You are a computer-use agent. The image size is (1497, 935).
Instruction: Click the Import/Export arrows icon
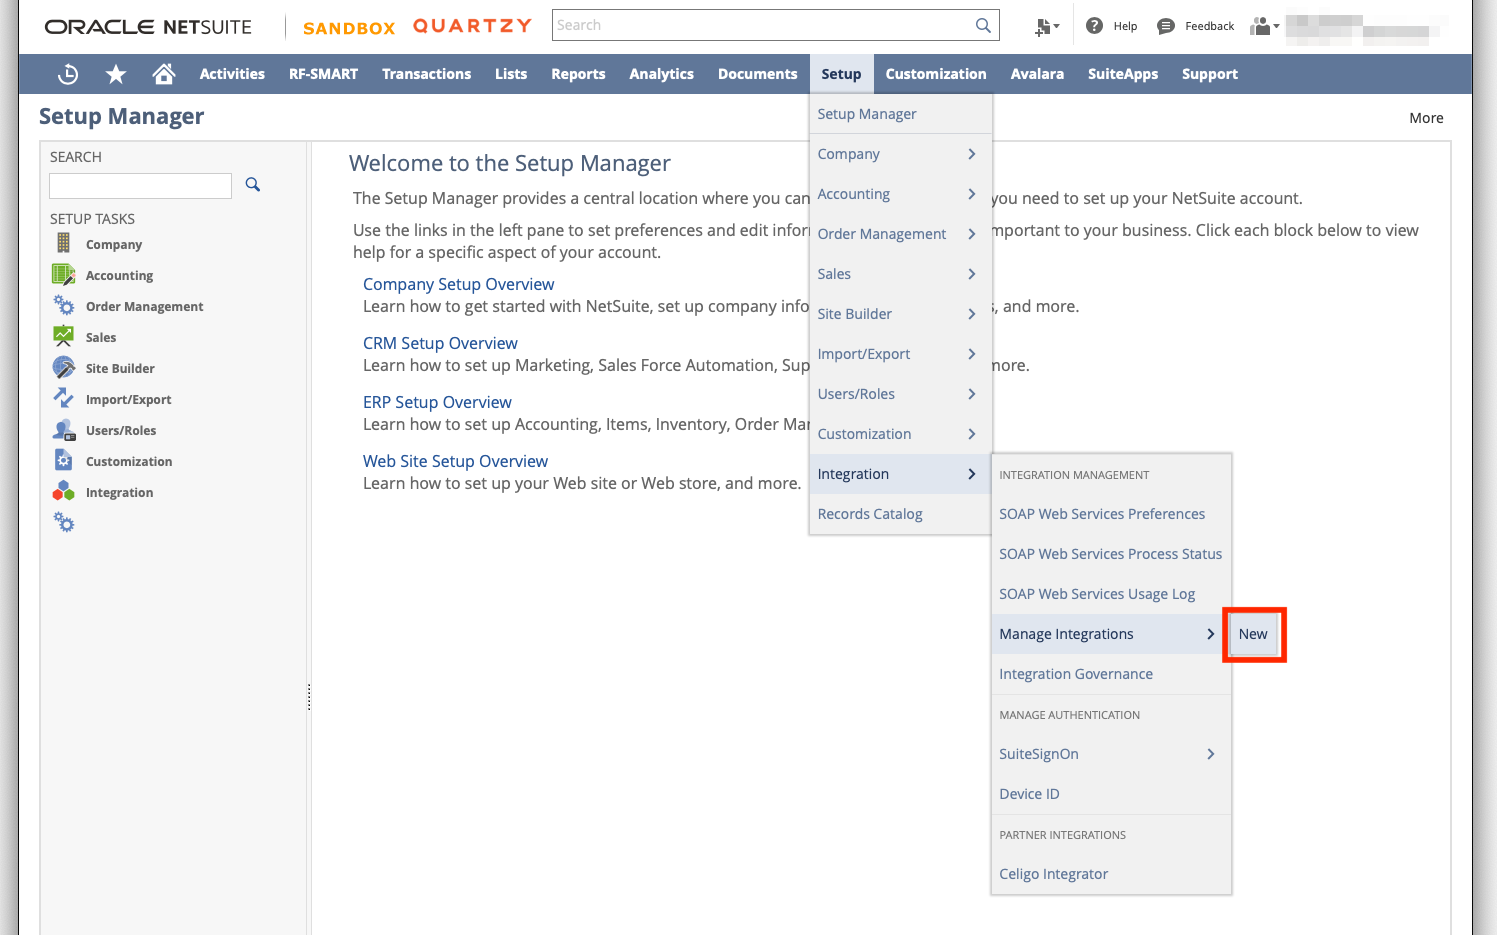64,398
